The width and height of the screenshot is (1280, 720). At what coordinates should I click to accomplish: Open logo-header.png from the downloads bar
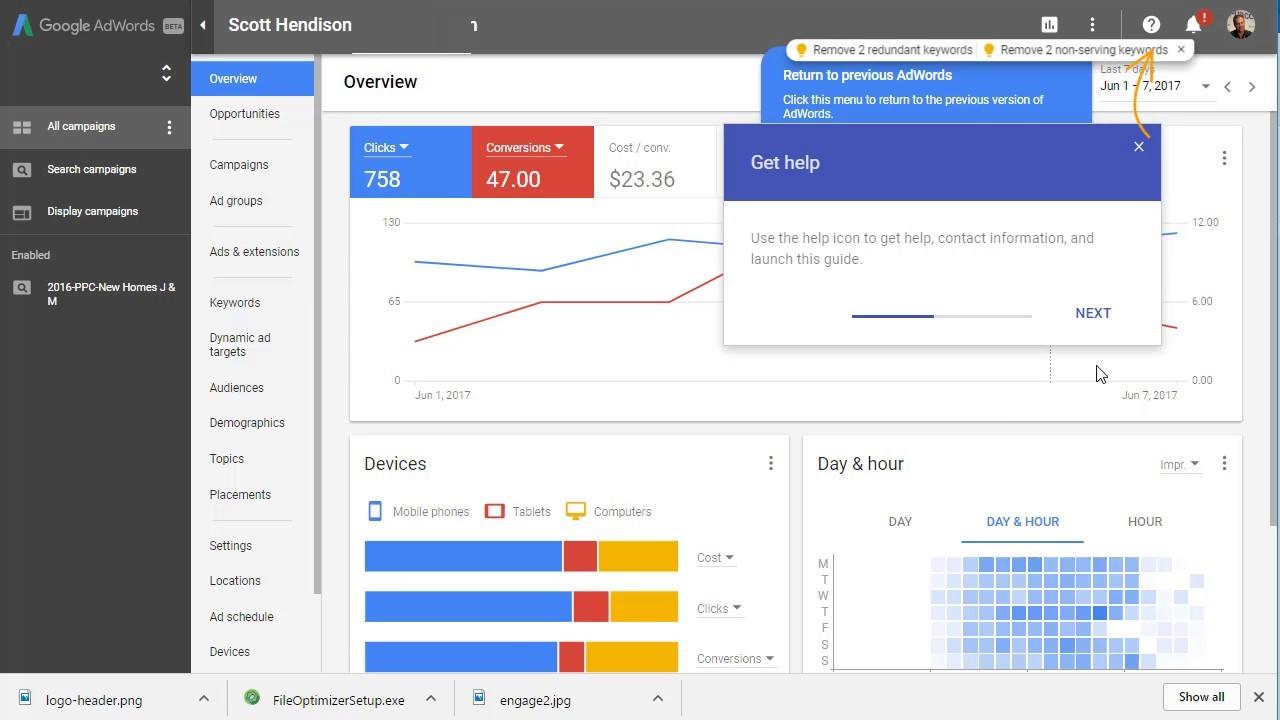point(93,700)
